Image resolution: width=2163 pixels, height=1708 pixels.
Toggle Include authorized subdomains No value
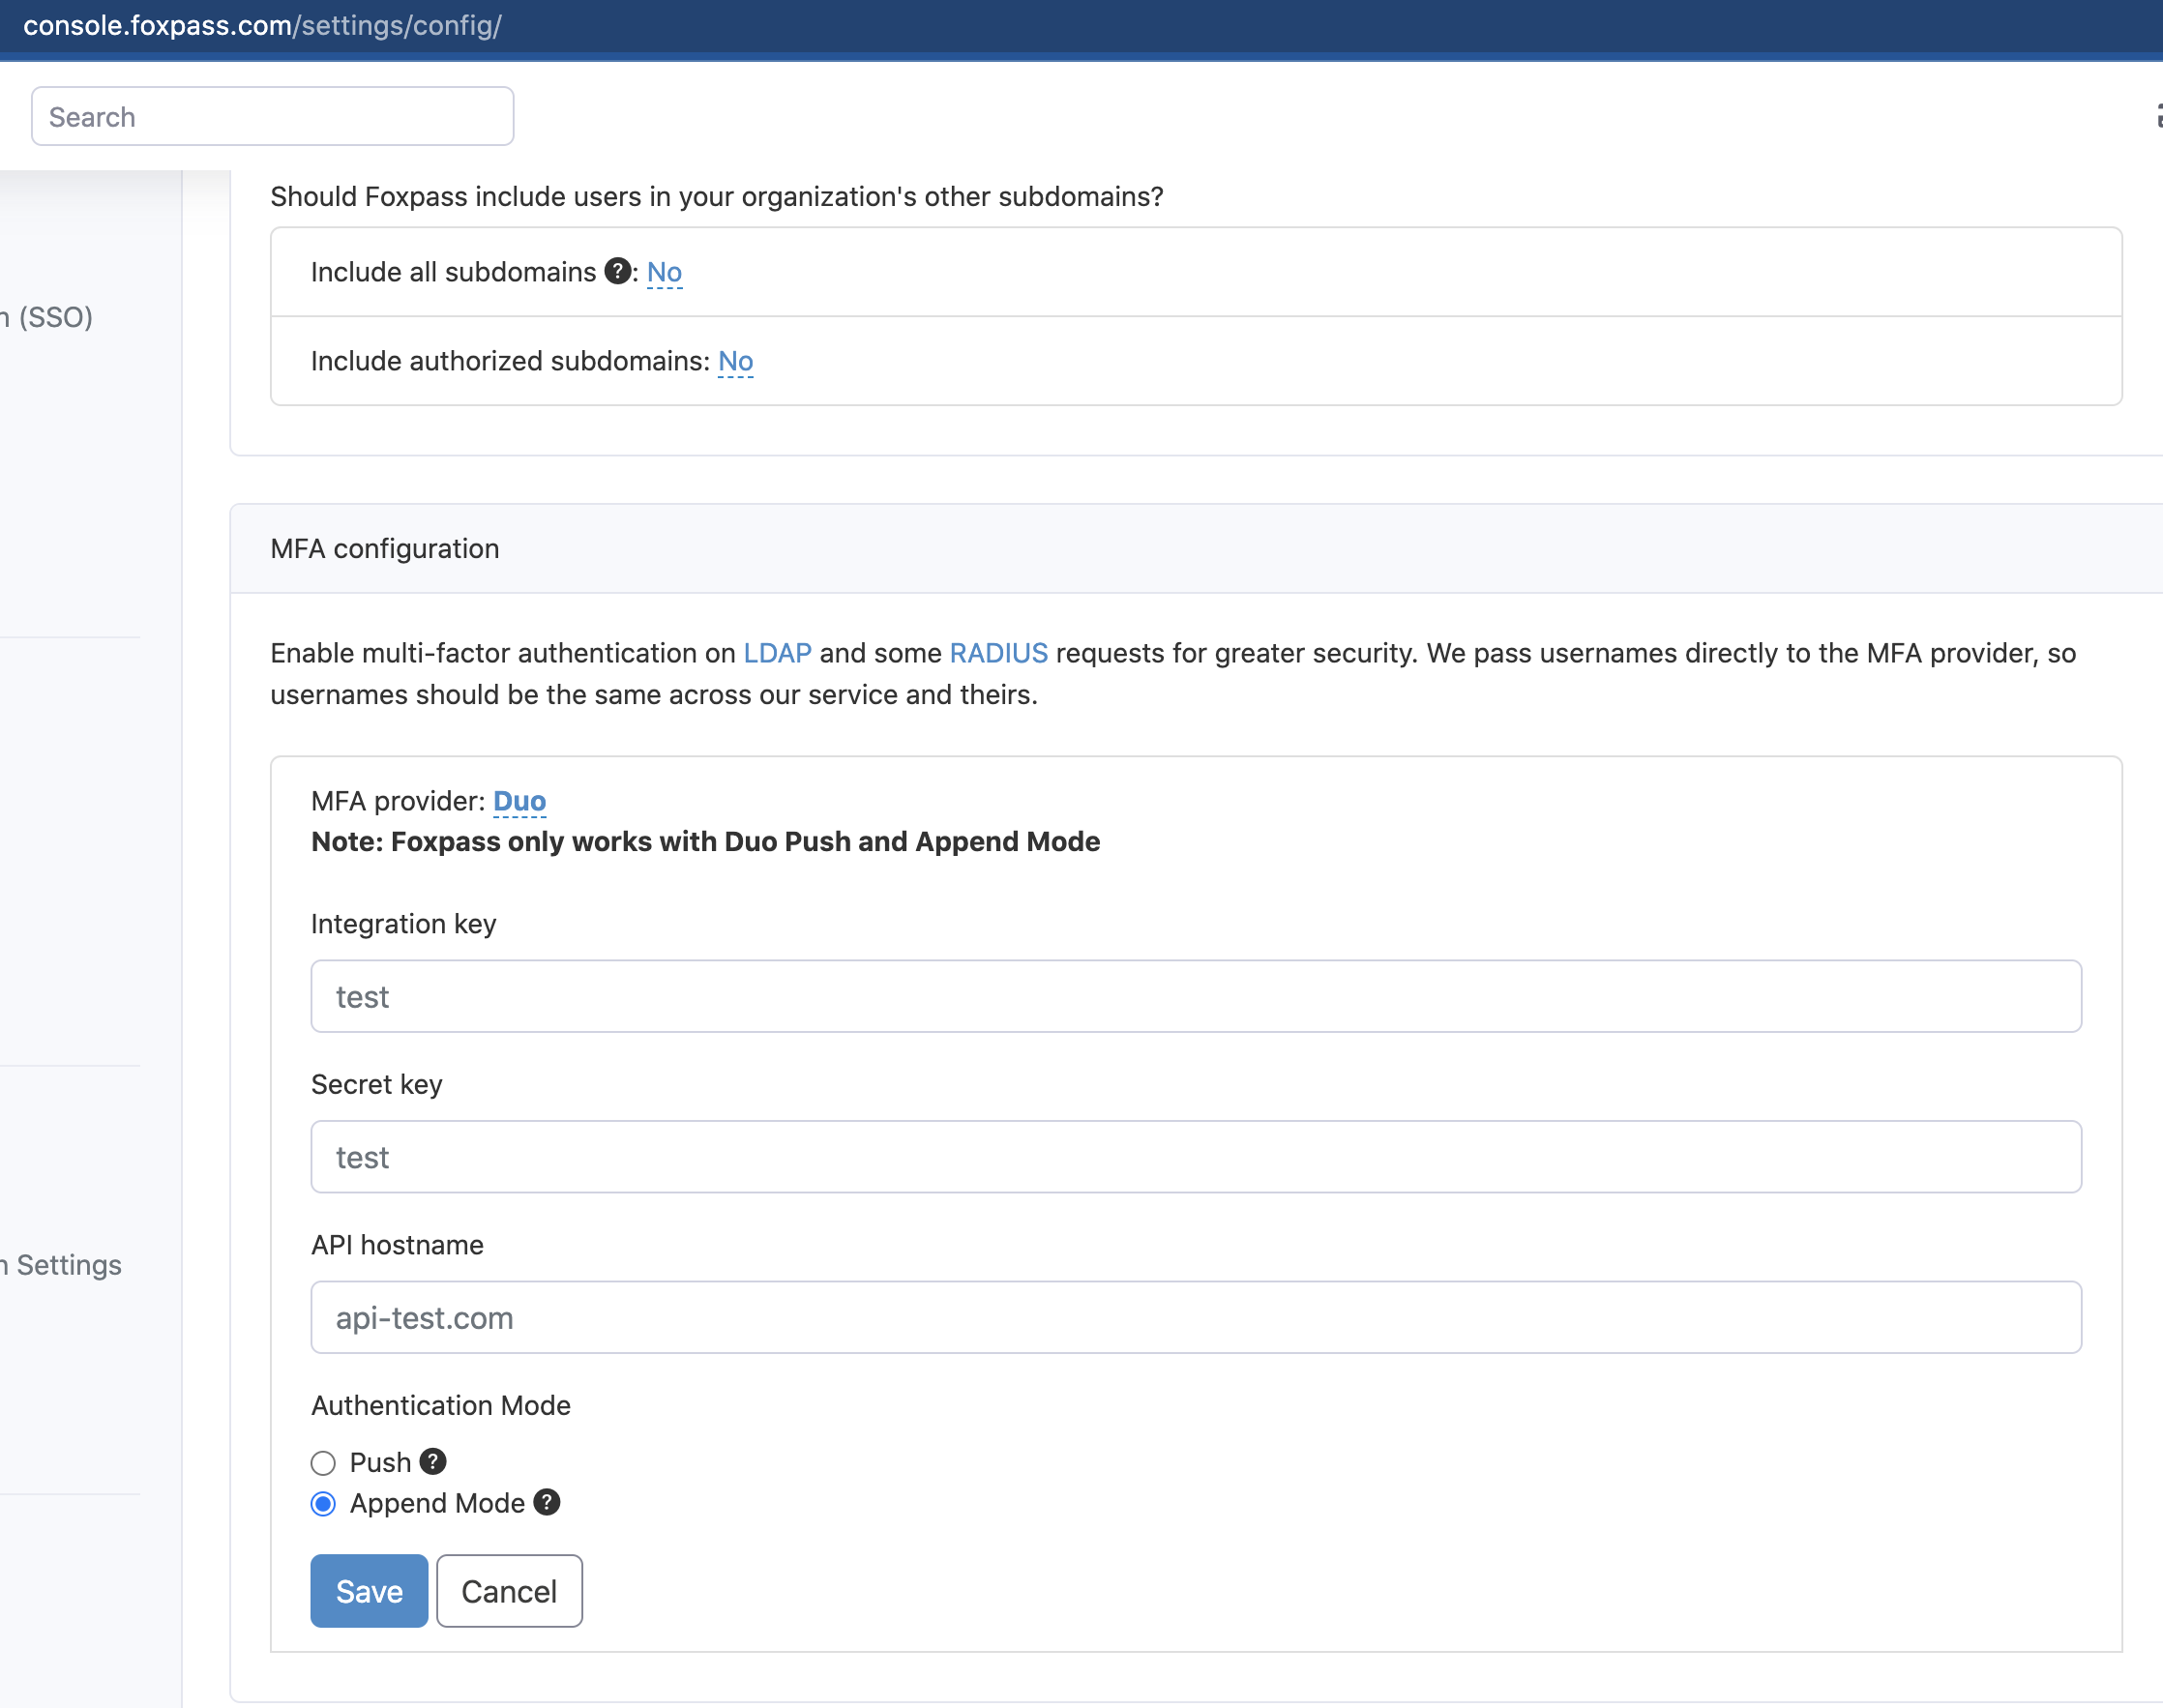pyautogui.click(x=735, y=361)
